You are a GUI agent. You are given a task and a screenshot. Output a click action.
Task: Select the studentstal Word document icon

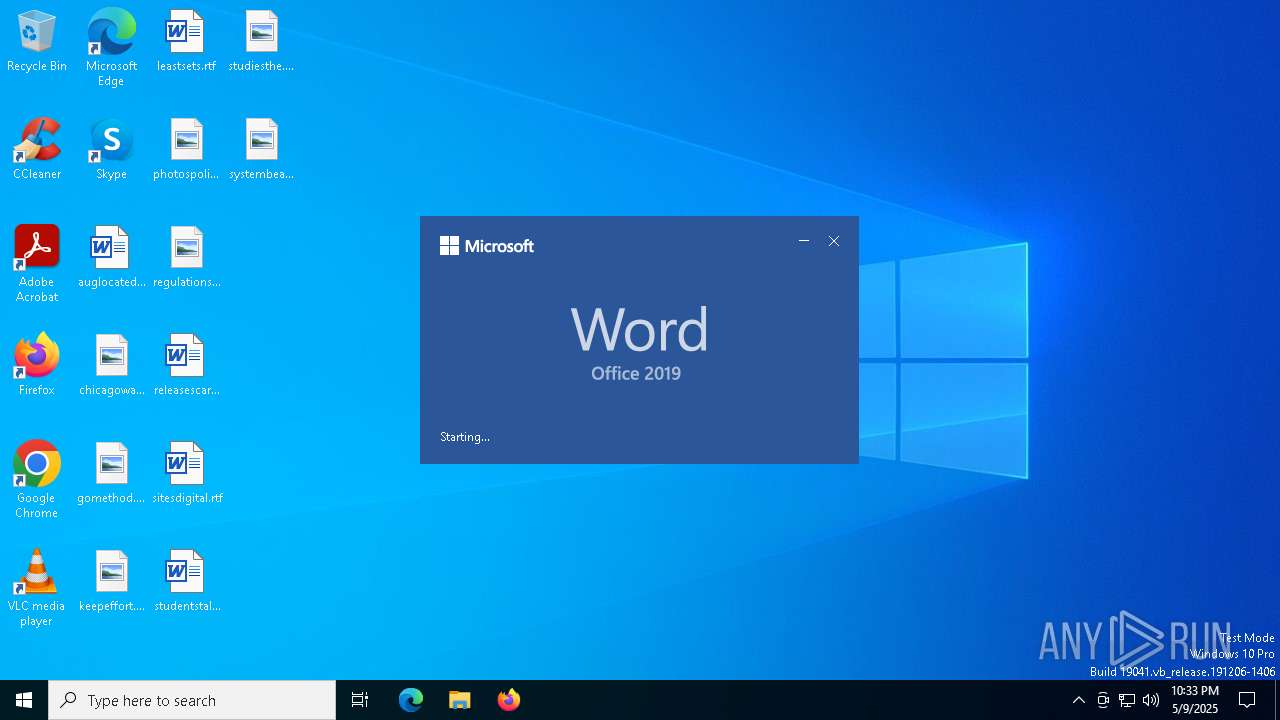tap(186, 582)
